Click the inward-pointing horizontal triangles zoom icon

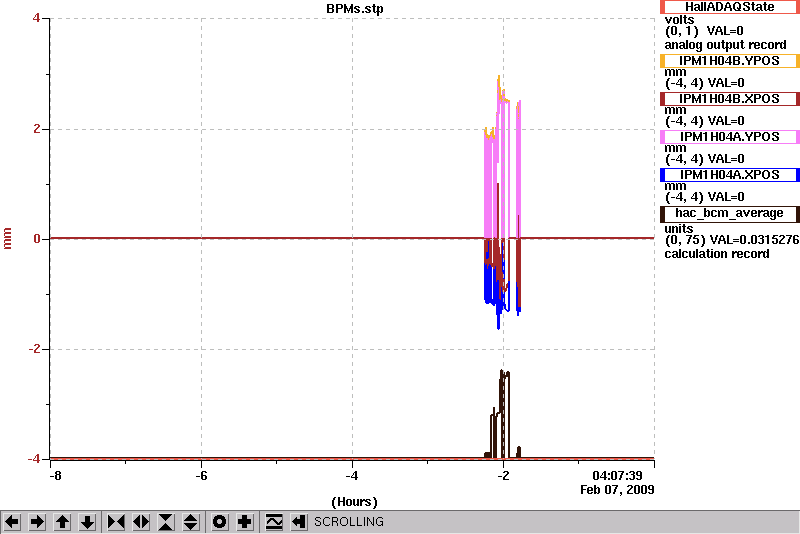pyautogui.click(x=116, y=522)
